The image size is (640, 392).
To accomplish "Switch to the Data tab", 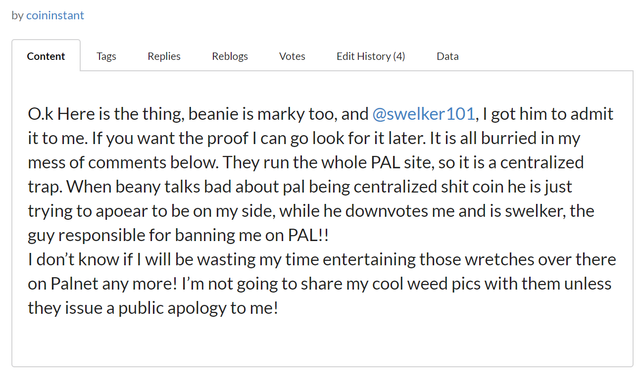I will 447,56.
